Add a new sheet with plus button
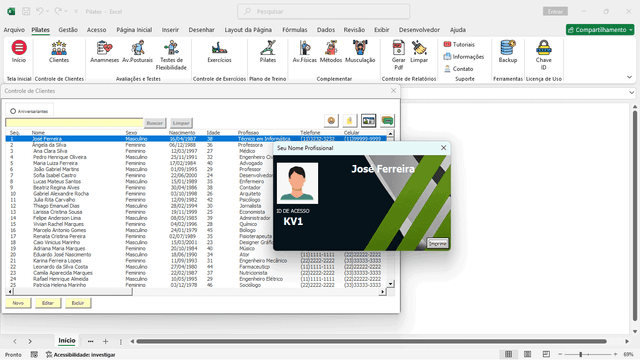640x360 pixels. (105, 341)
